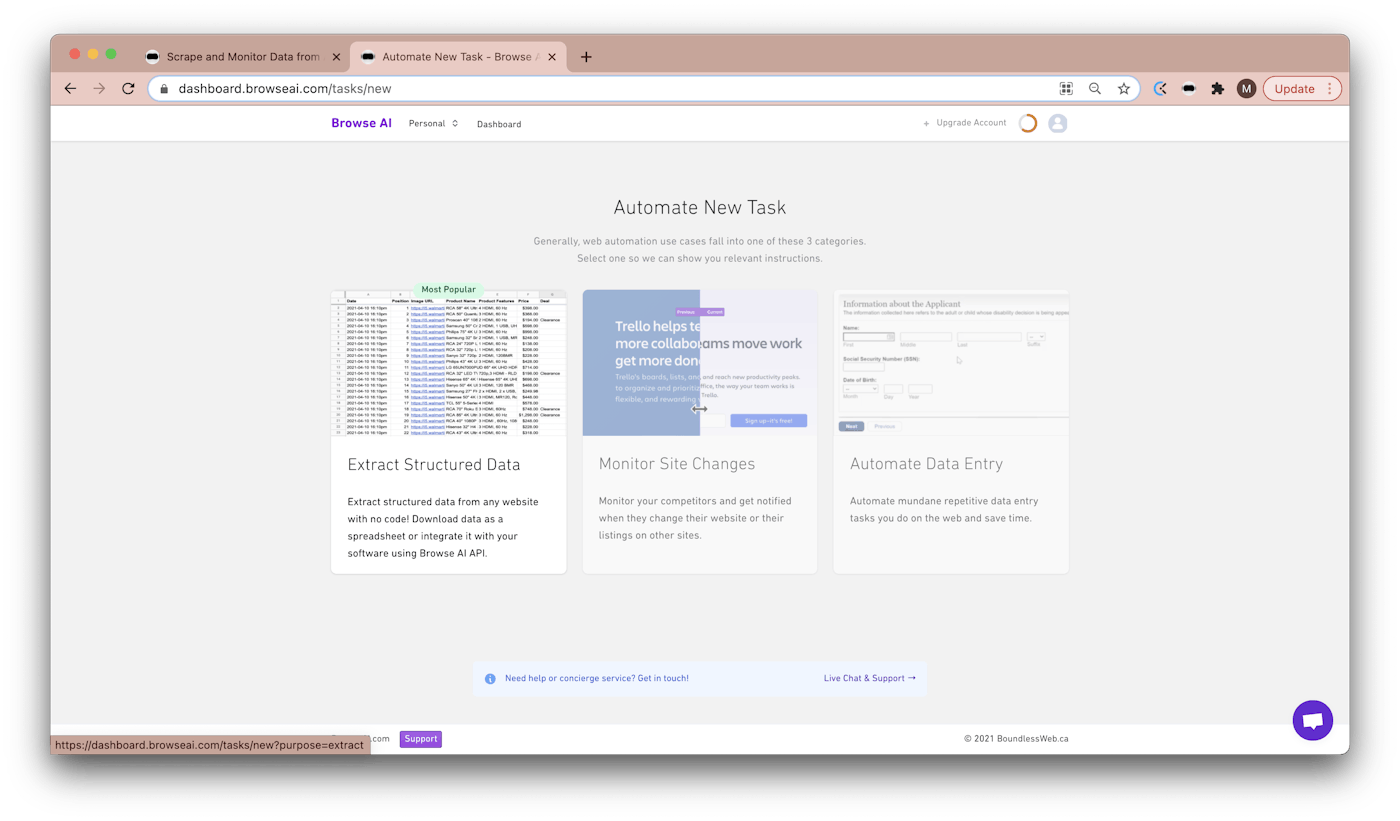
Task: Open the Chrome three-dot menu
Action: click(x=1330, y=88)
